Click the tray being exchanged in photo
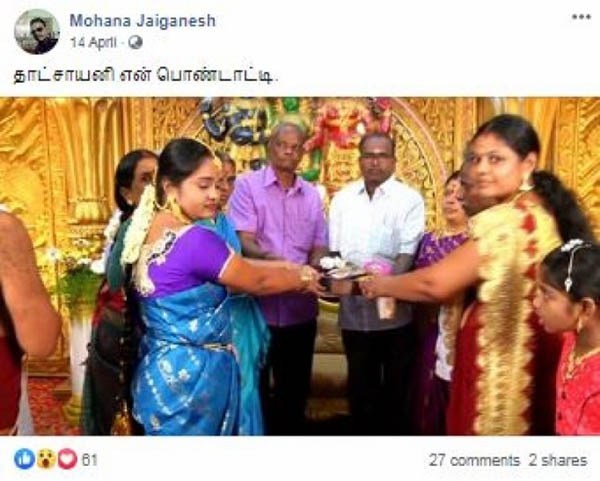 click(x=342, y=270)
